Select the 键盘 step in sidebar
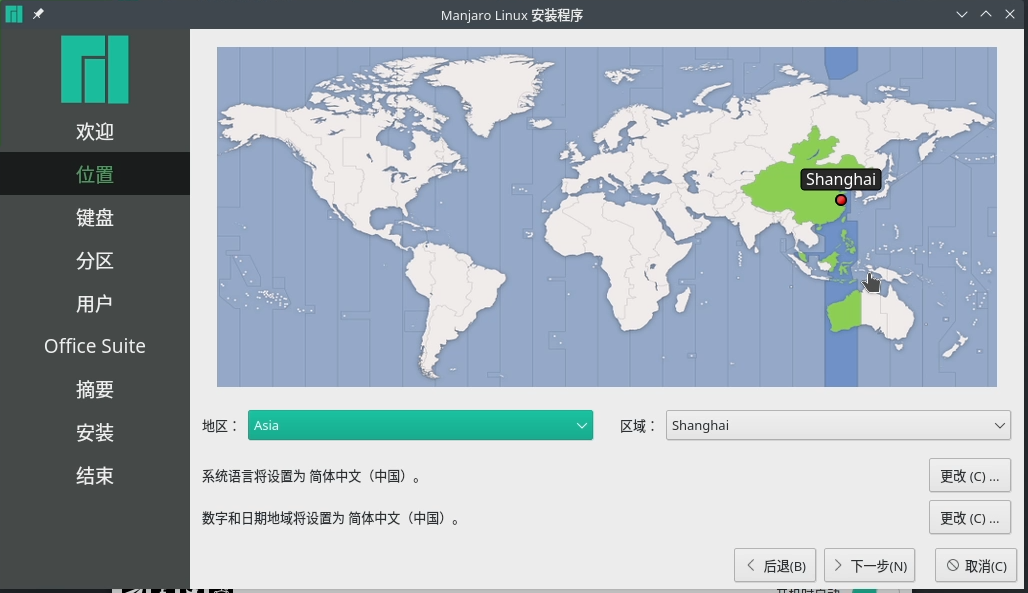Image resolution: width=1028 pixels, height=593 pixels. [95, 217]
